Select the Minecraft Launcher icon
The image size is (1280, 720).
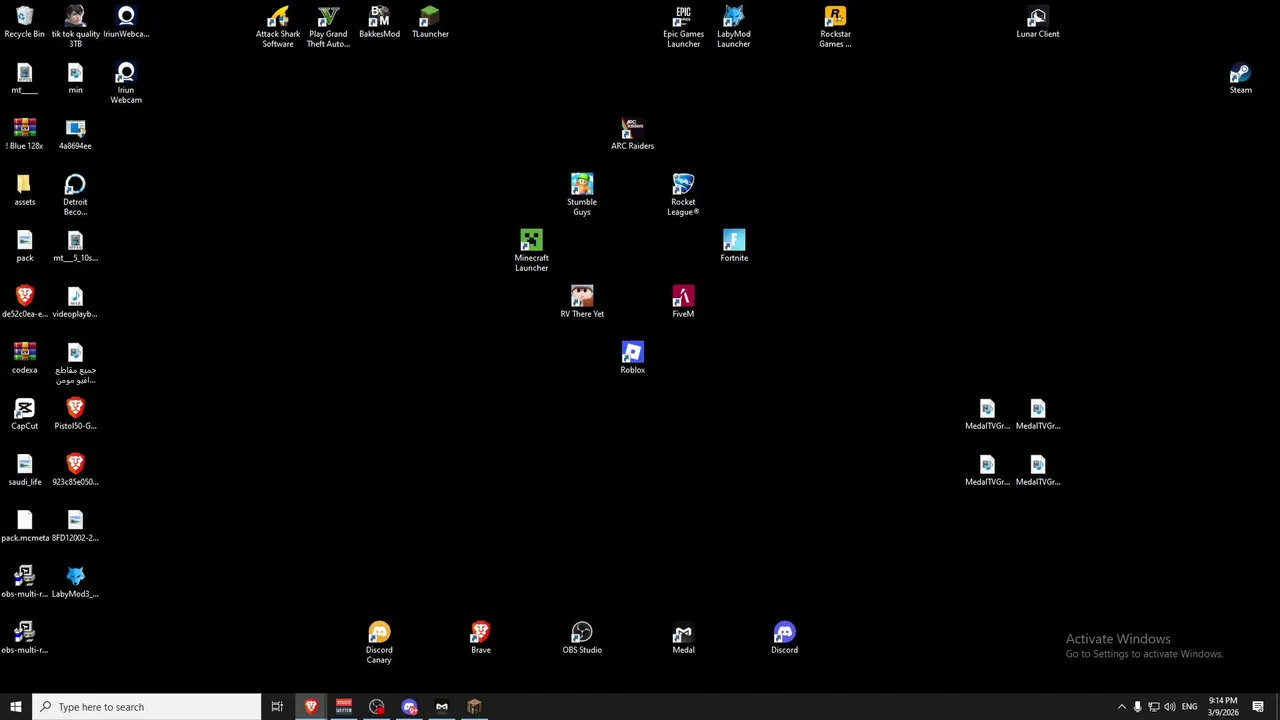[x=531, y=251]
